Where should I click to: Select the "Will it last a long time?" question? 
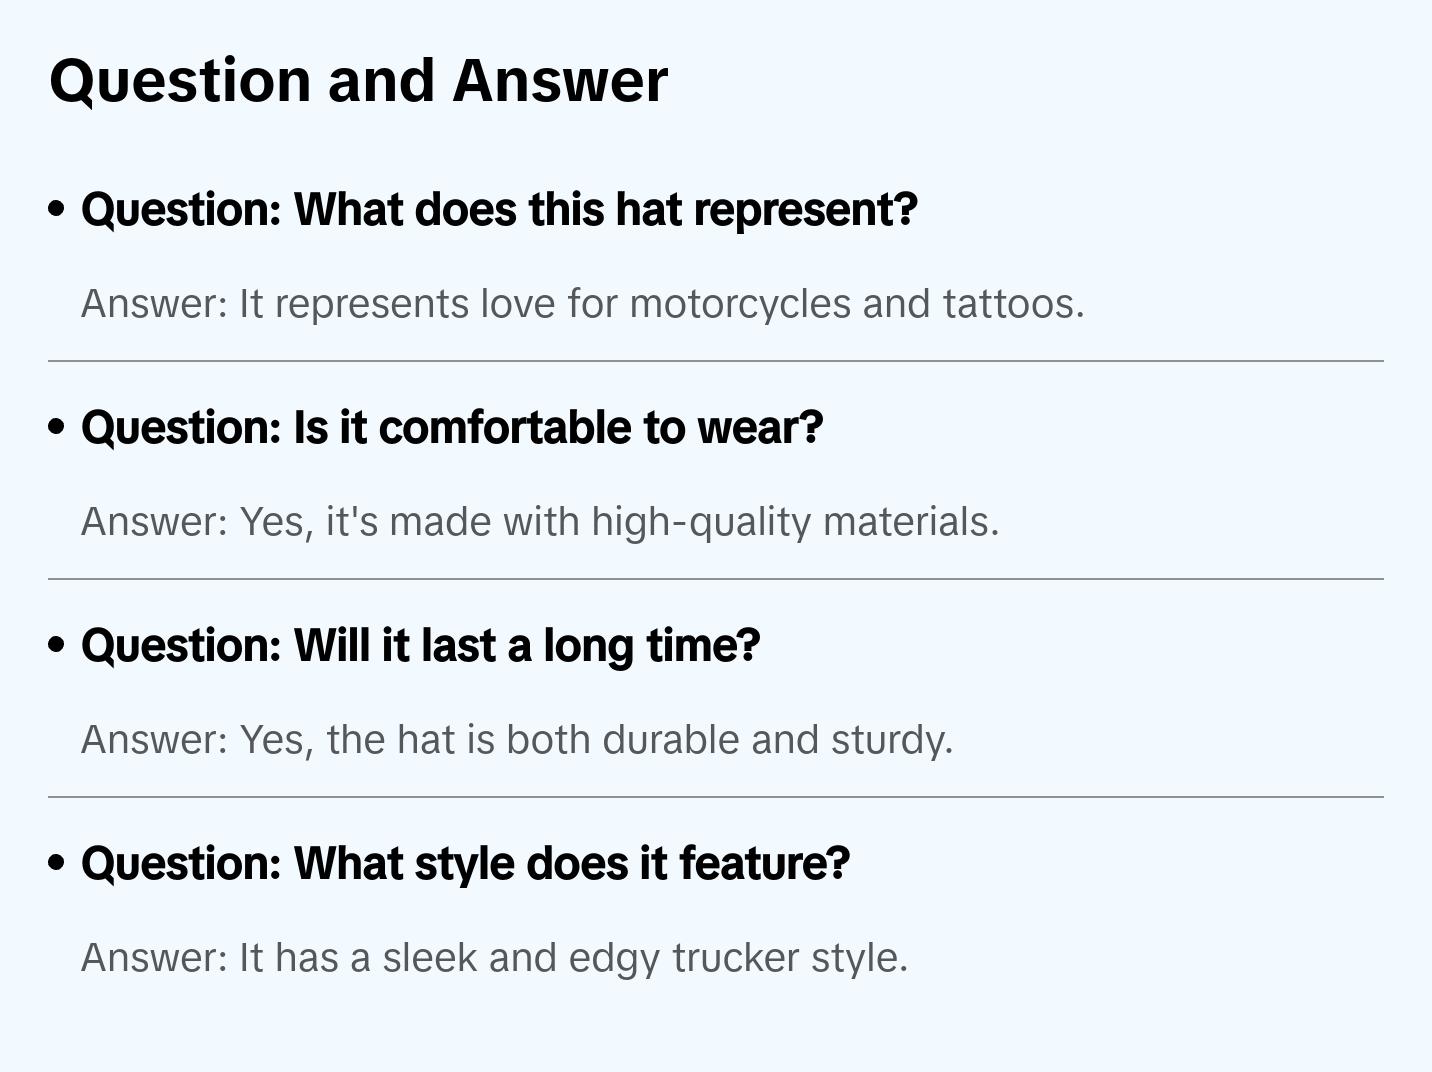(421, 646)
